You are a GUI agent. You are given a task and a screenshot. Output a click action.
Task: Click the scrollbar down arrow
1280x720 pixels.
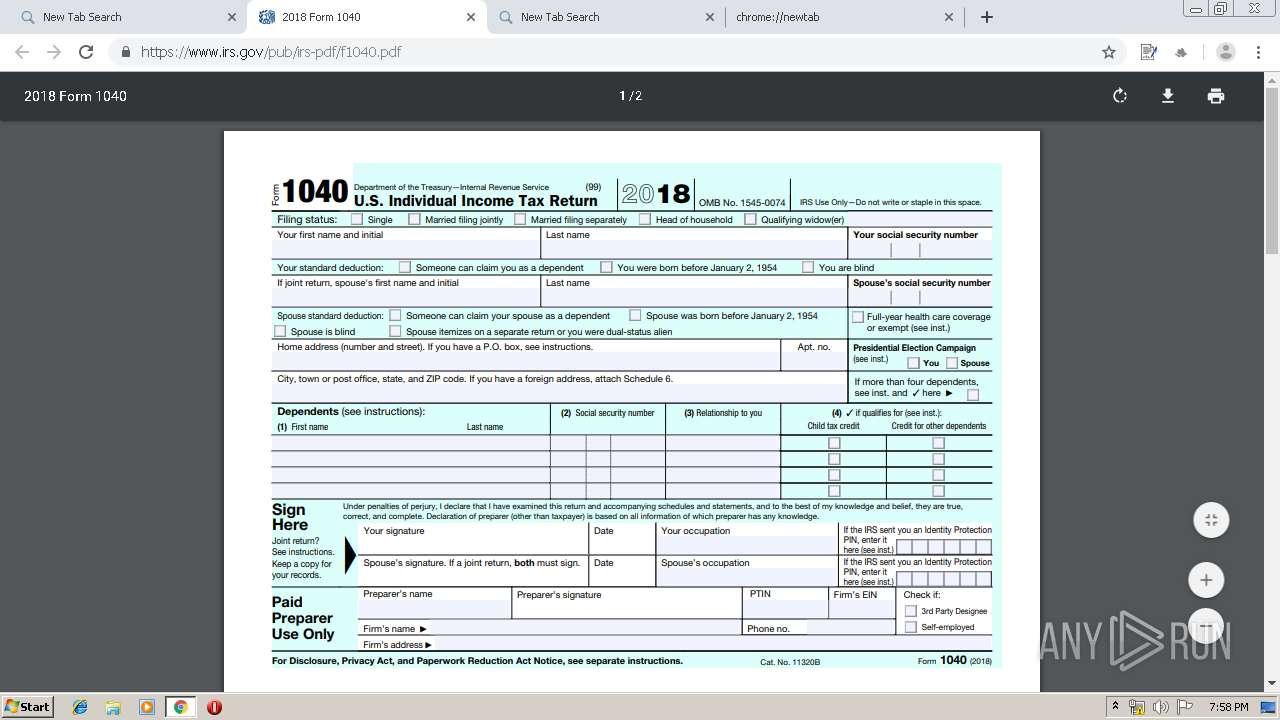1272,683
